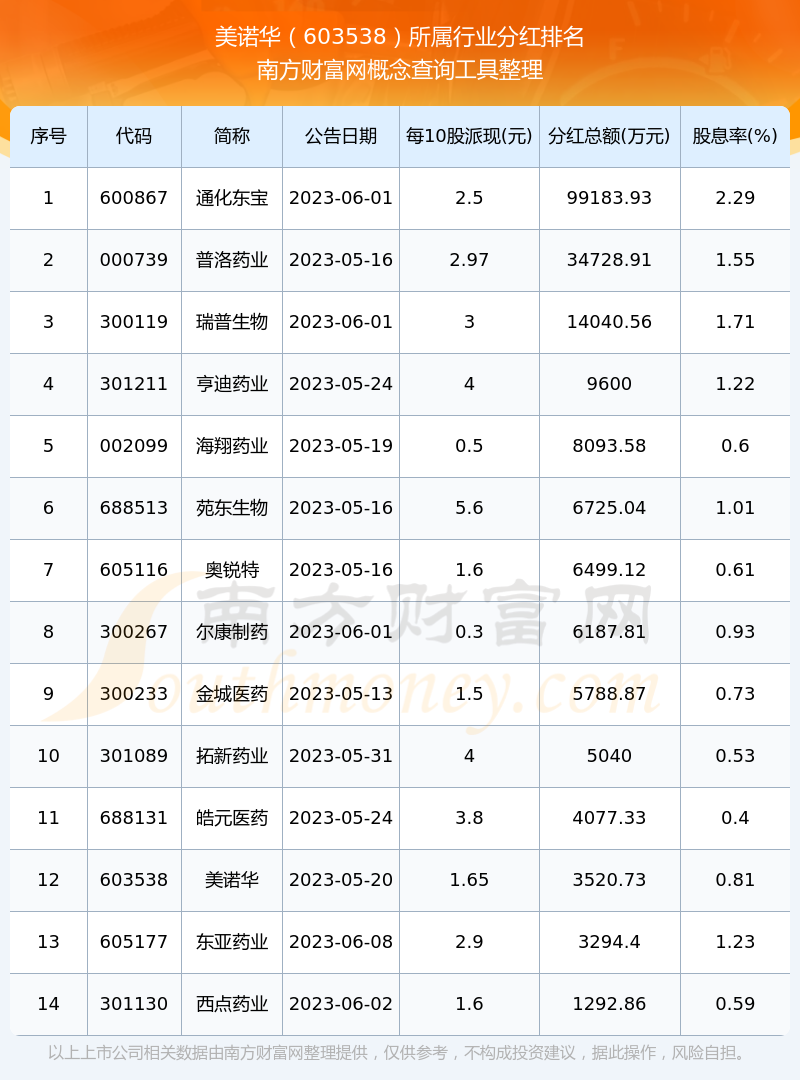The image size is (800, 1080).
Task: Select stock code 300267
Action: [134, 632]
